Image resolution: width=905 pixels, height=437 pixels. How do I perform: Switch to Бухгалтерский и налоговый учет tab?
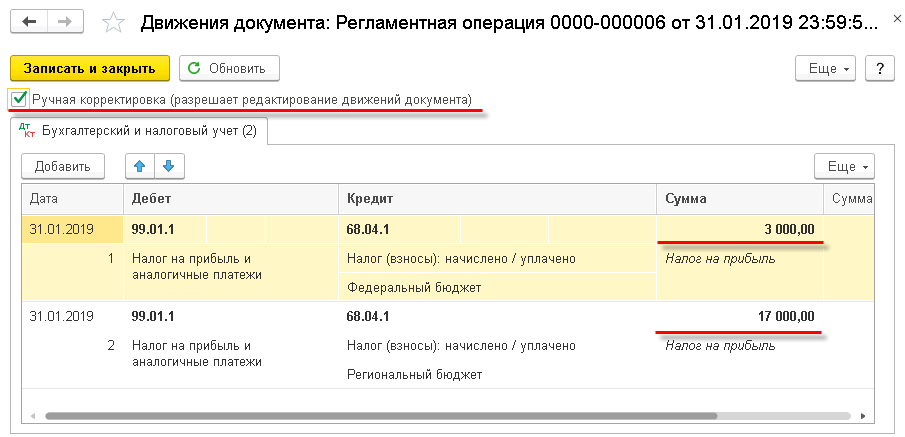point(139,131)
